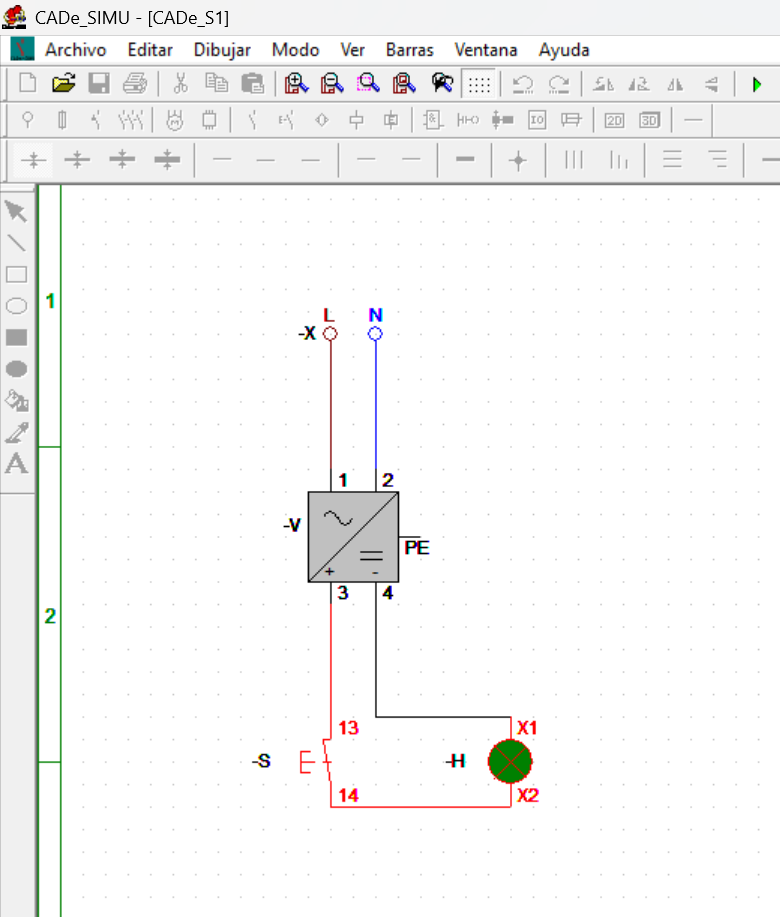Zoom out with minus magnifier
This screenshot has width=780, height=917.
pos(332,84)
